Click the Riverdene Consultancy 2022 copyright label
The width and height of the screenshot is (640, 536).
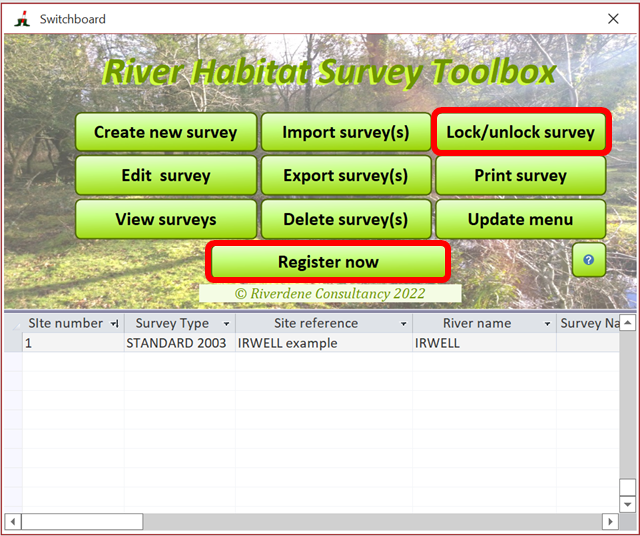tap(330, 294)
